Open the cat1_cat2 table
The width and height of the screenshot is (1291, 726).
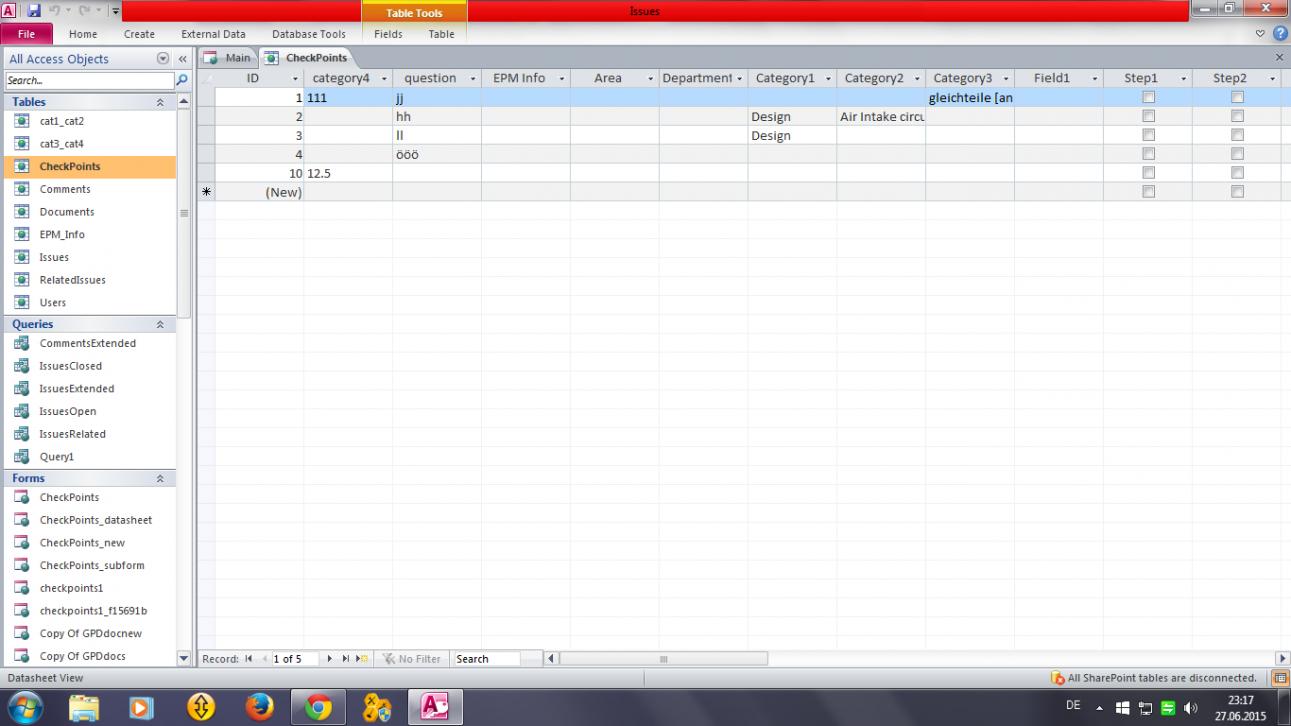point(62,121)
